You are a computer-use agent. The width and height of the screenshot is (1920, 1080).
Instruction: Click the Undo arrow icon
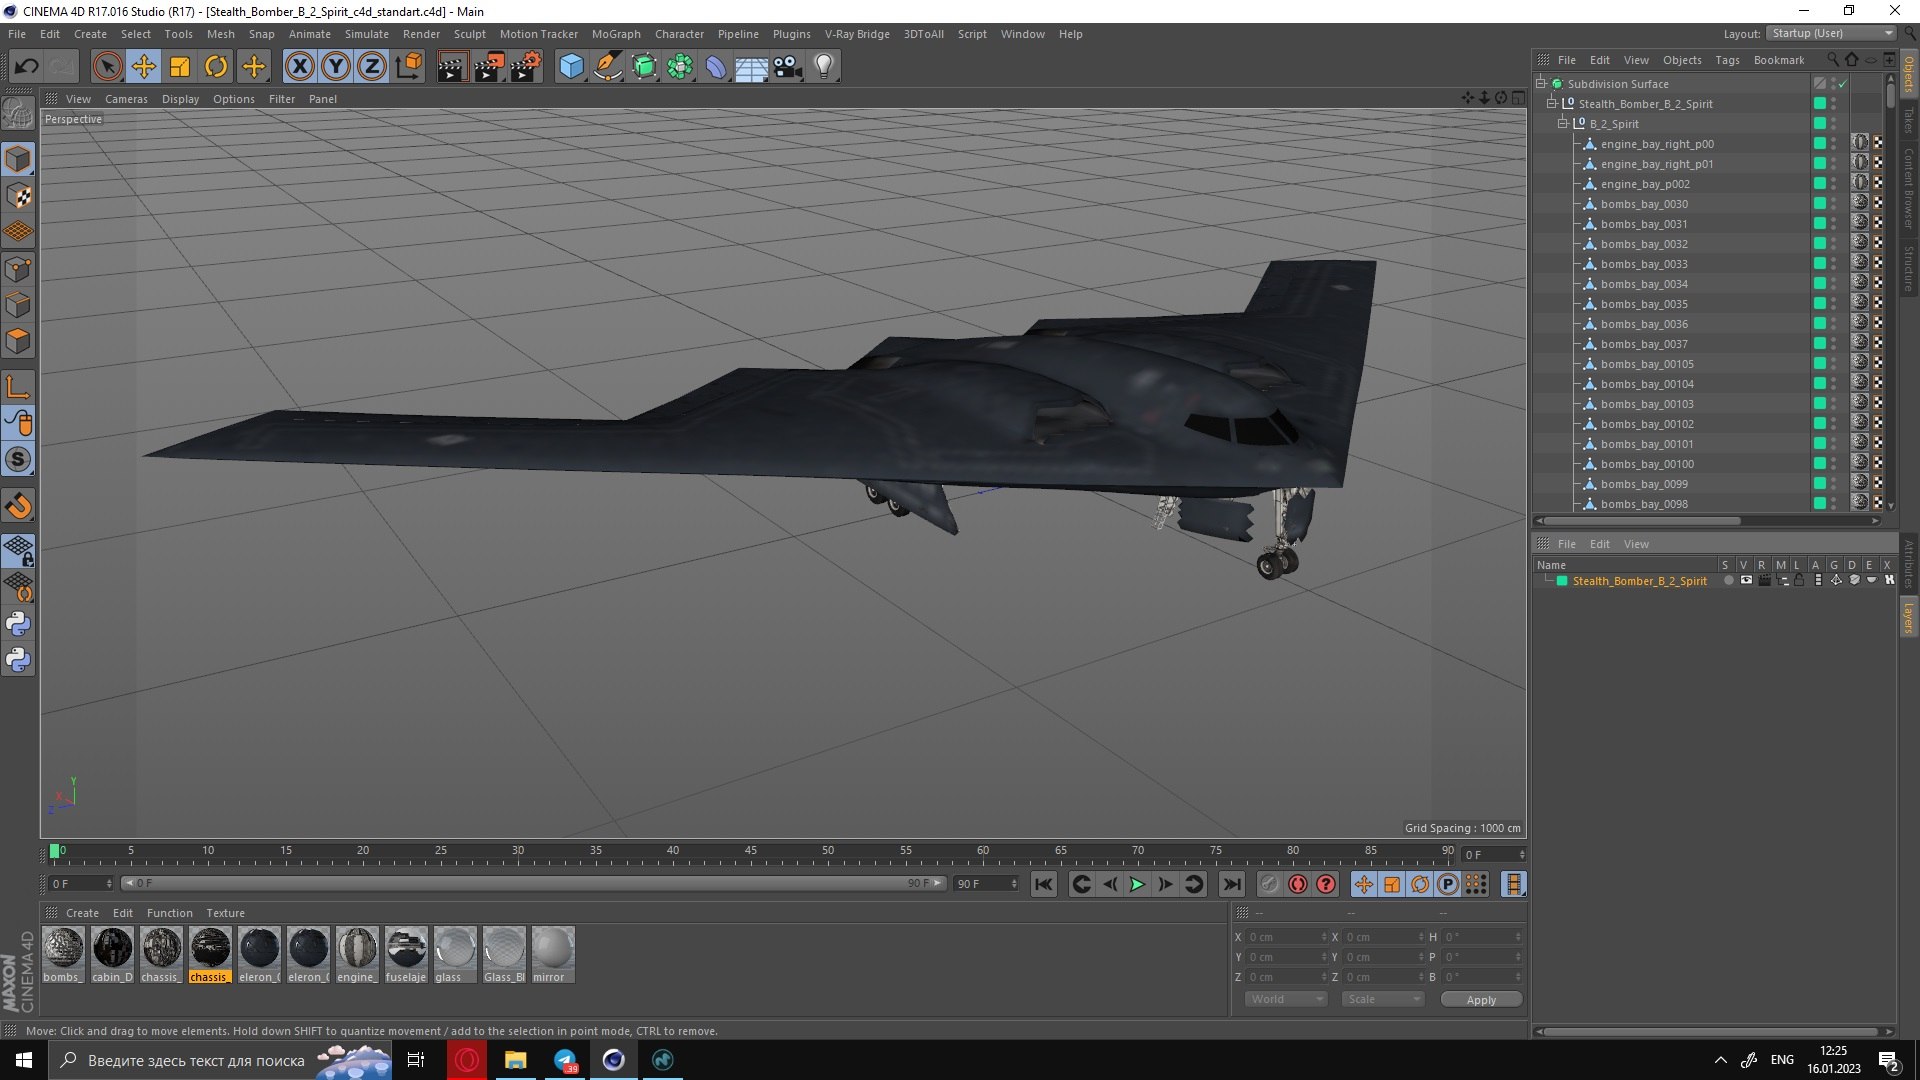[x=27, y=67]
